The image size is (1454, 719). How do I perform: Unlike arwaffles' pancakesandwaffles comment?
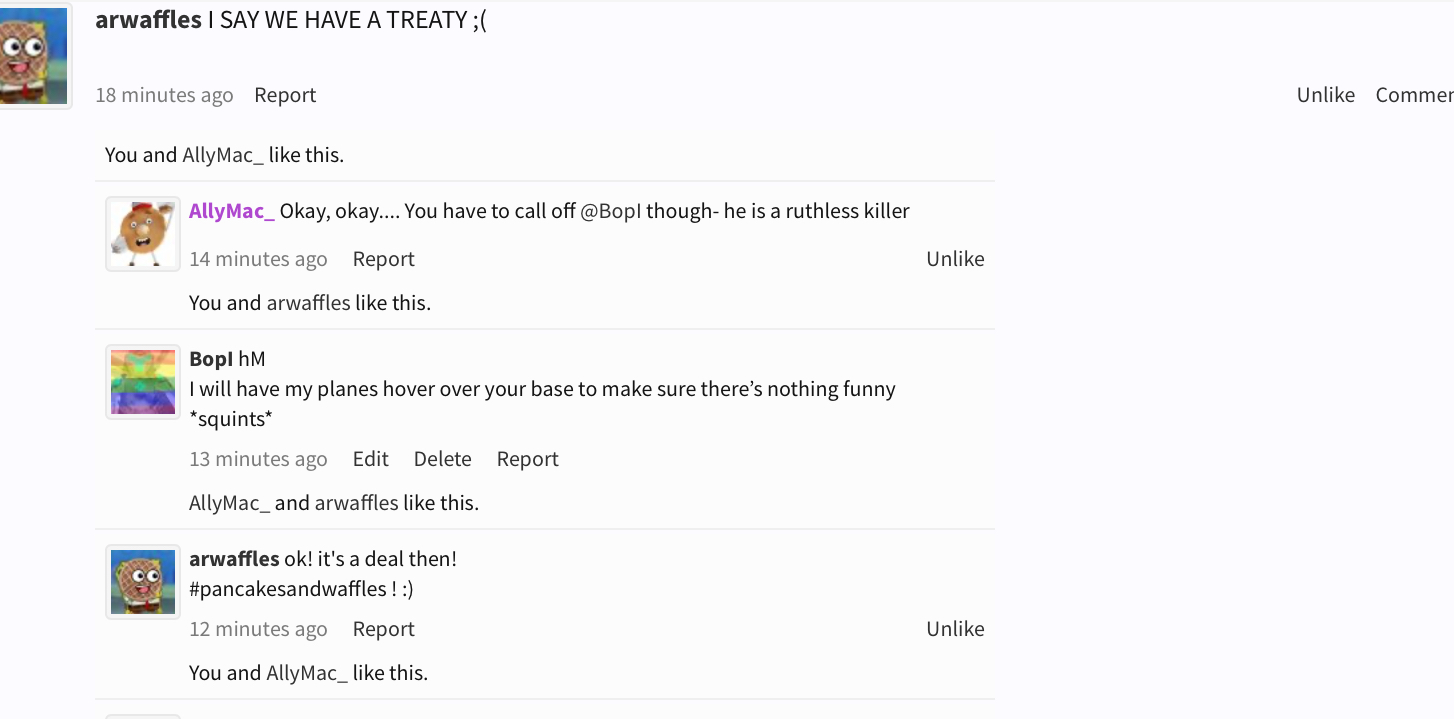click(x=955, y=629)
